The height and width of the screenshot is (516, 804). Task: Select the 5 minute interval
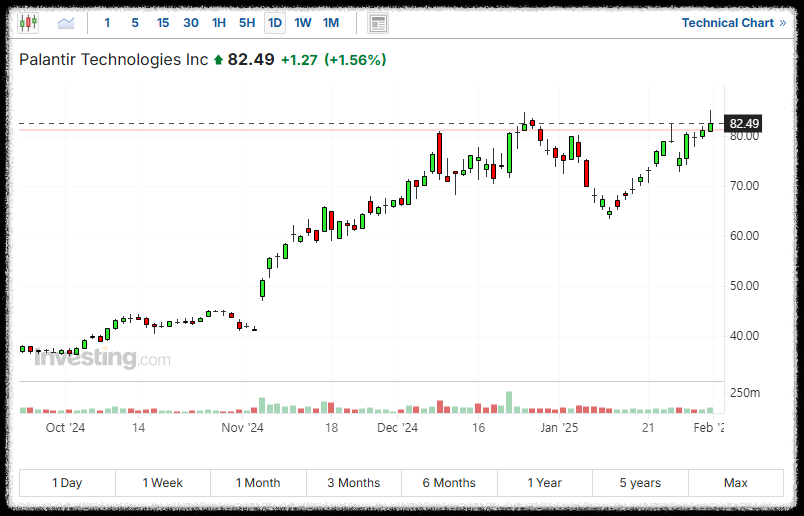click(135, 23)
